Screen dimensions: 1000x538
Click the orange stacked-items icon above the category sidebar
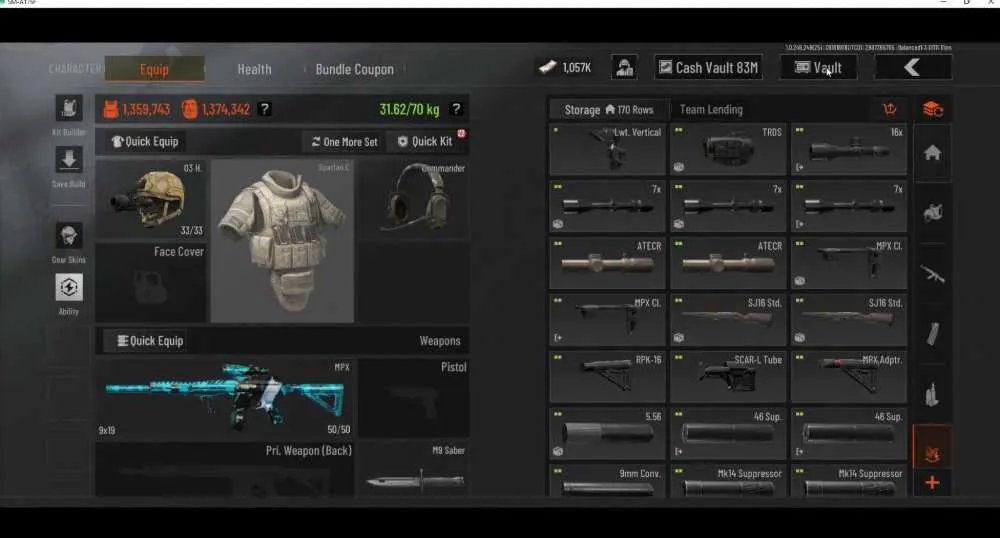click(933, 109)
